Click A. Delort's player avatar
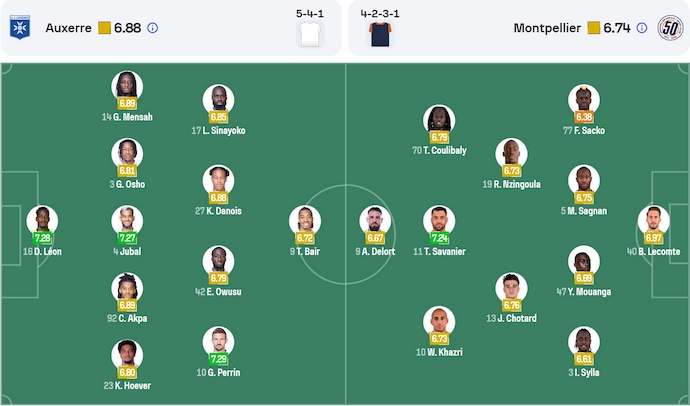 (375, 219)
